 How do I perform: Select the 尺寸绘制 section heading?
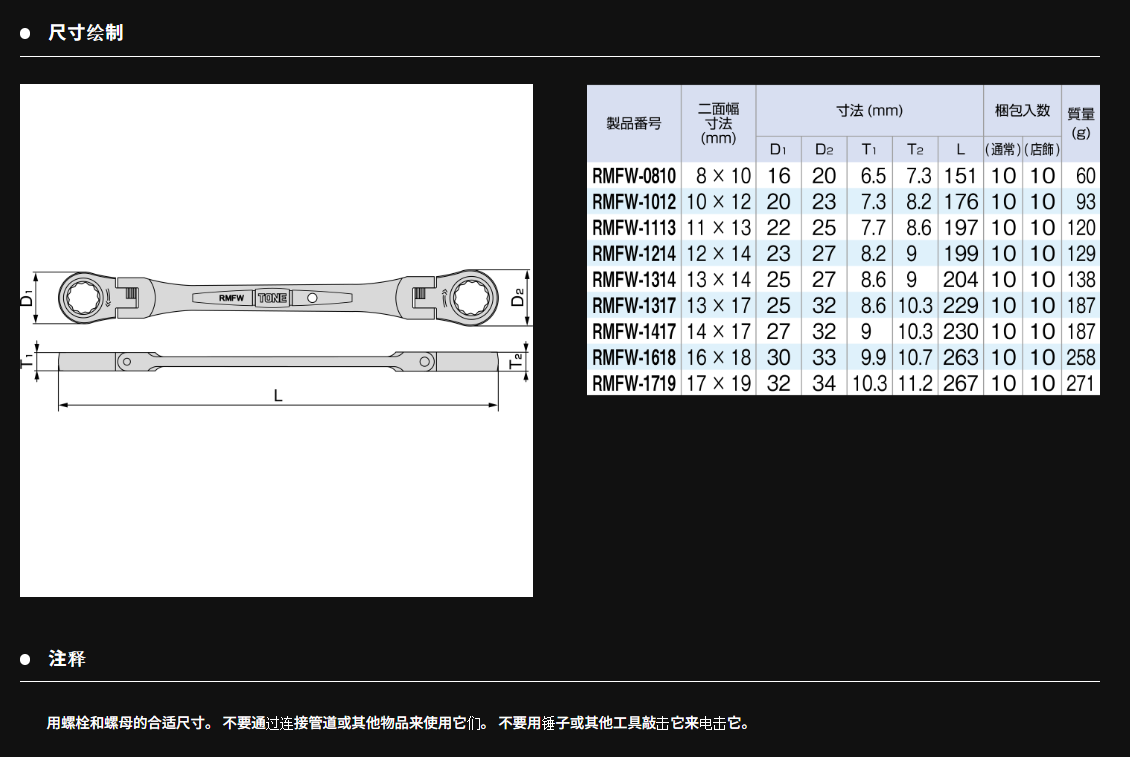coord(86,33)
